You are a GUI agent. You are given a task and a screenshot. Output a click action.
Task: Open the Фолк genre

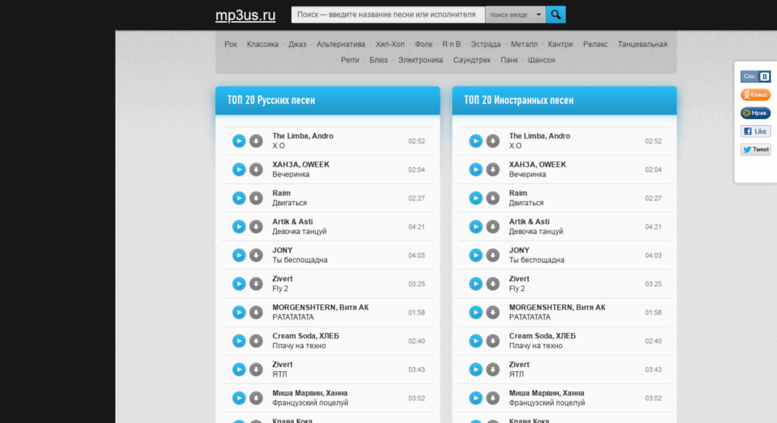(424, 44)
